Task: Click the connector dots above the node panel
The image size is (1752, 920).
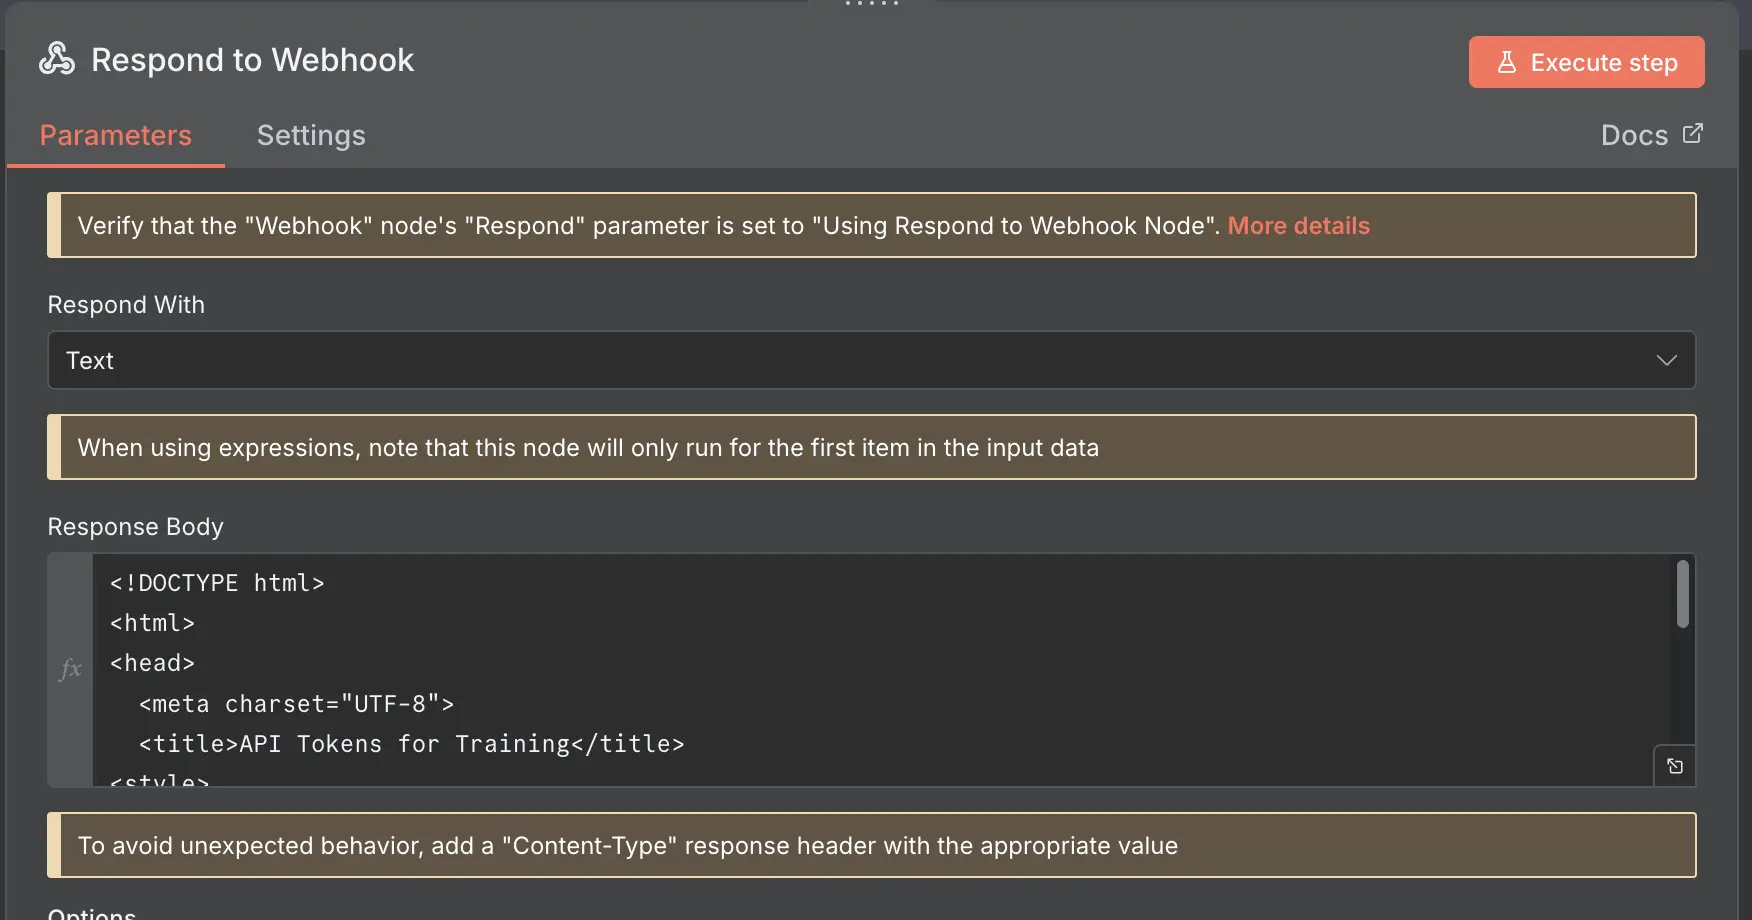Action: click(871, 4)
